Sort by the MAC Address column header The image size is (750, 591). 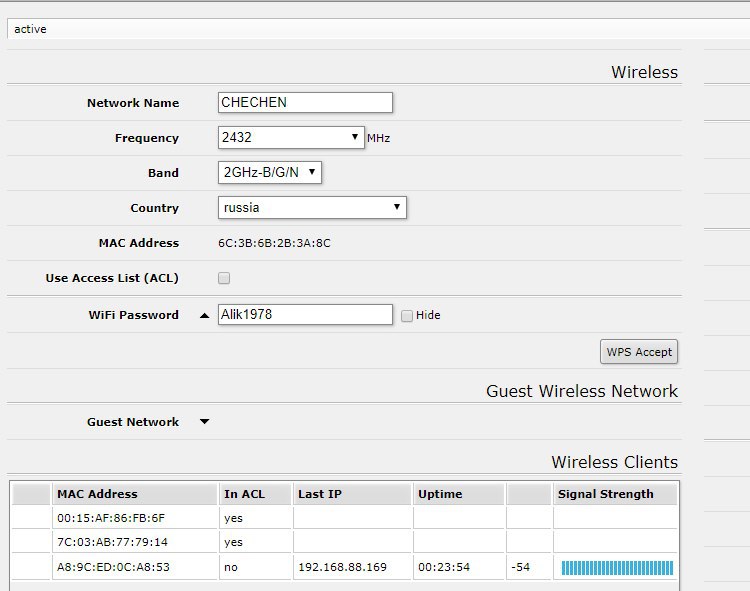pos(134,494)
